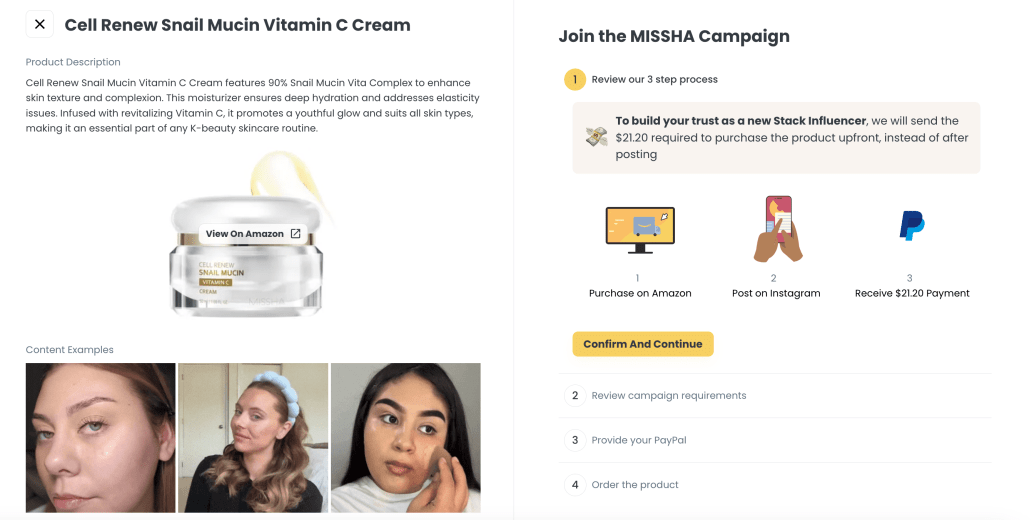The height and width of the screenshot is (520, 1032).
Task: Click the Amazon delivery monitor icon
Action: pyautogui.click(x=640, y=230)
